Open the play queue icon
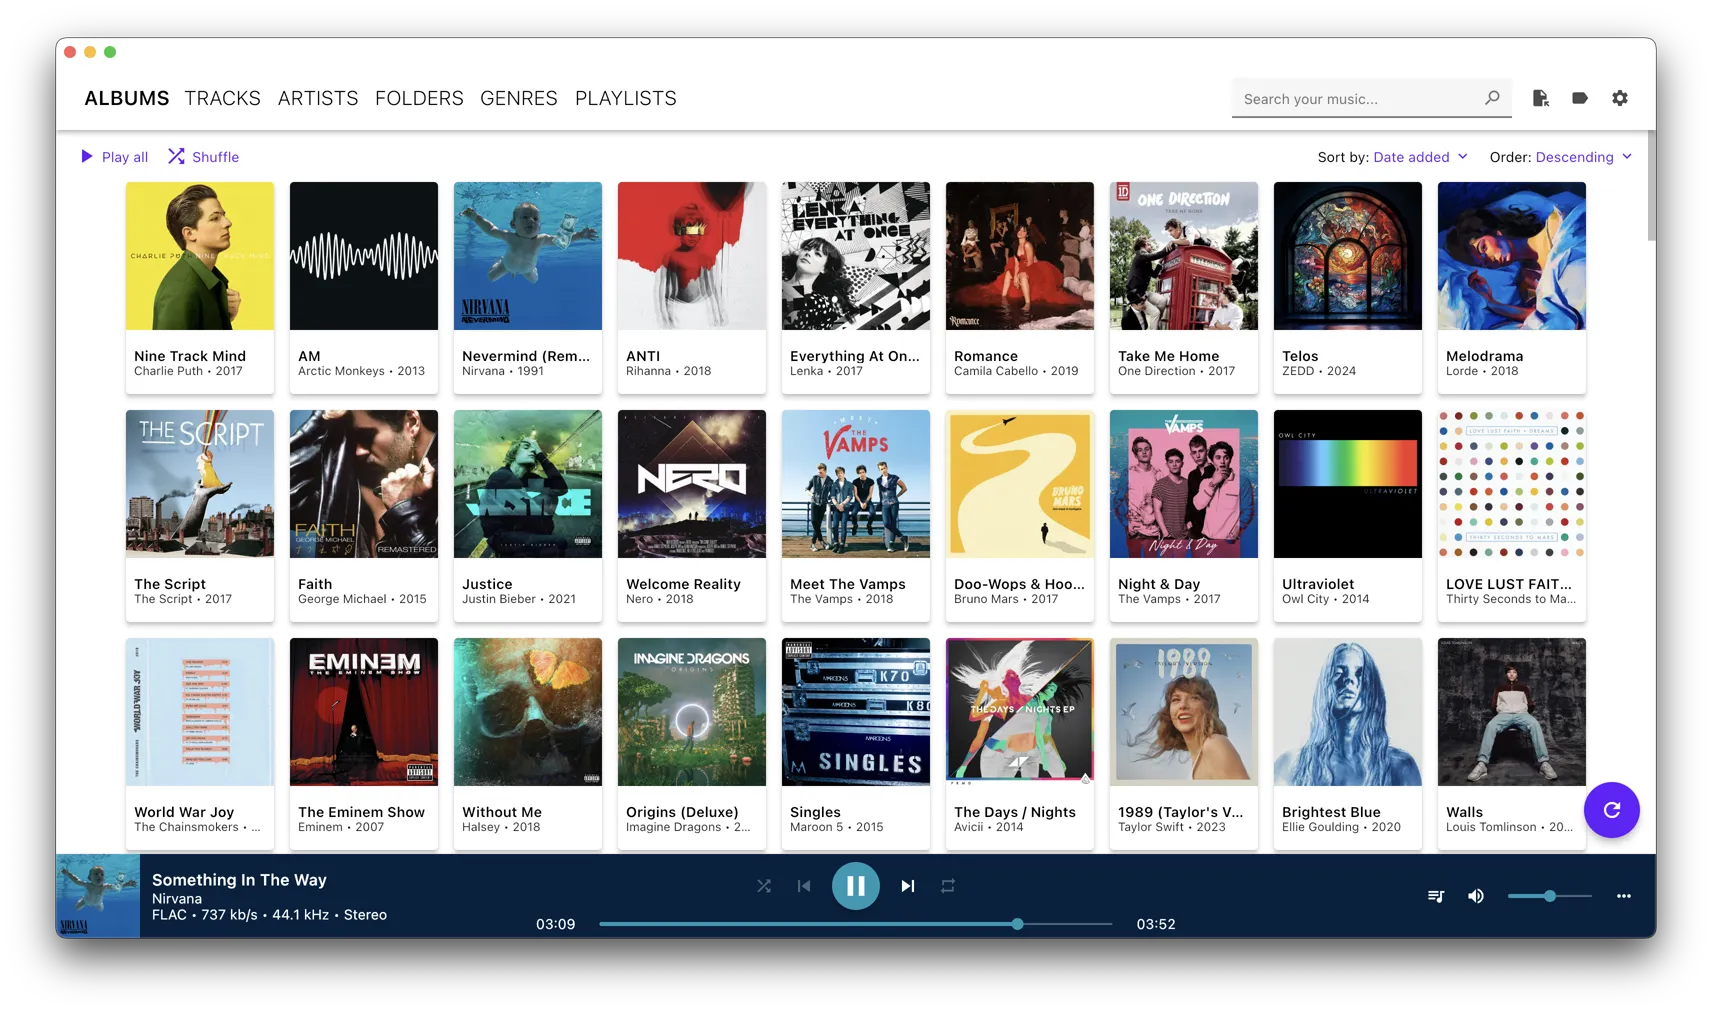 [1435, 896]
